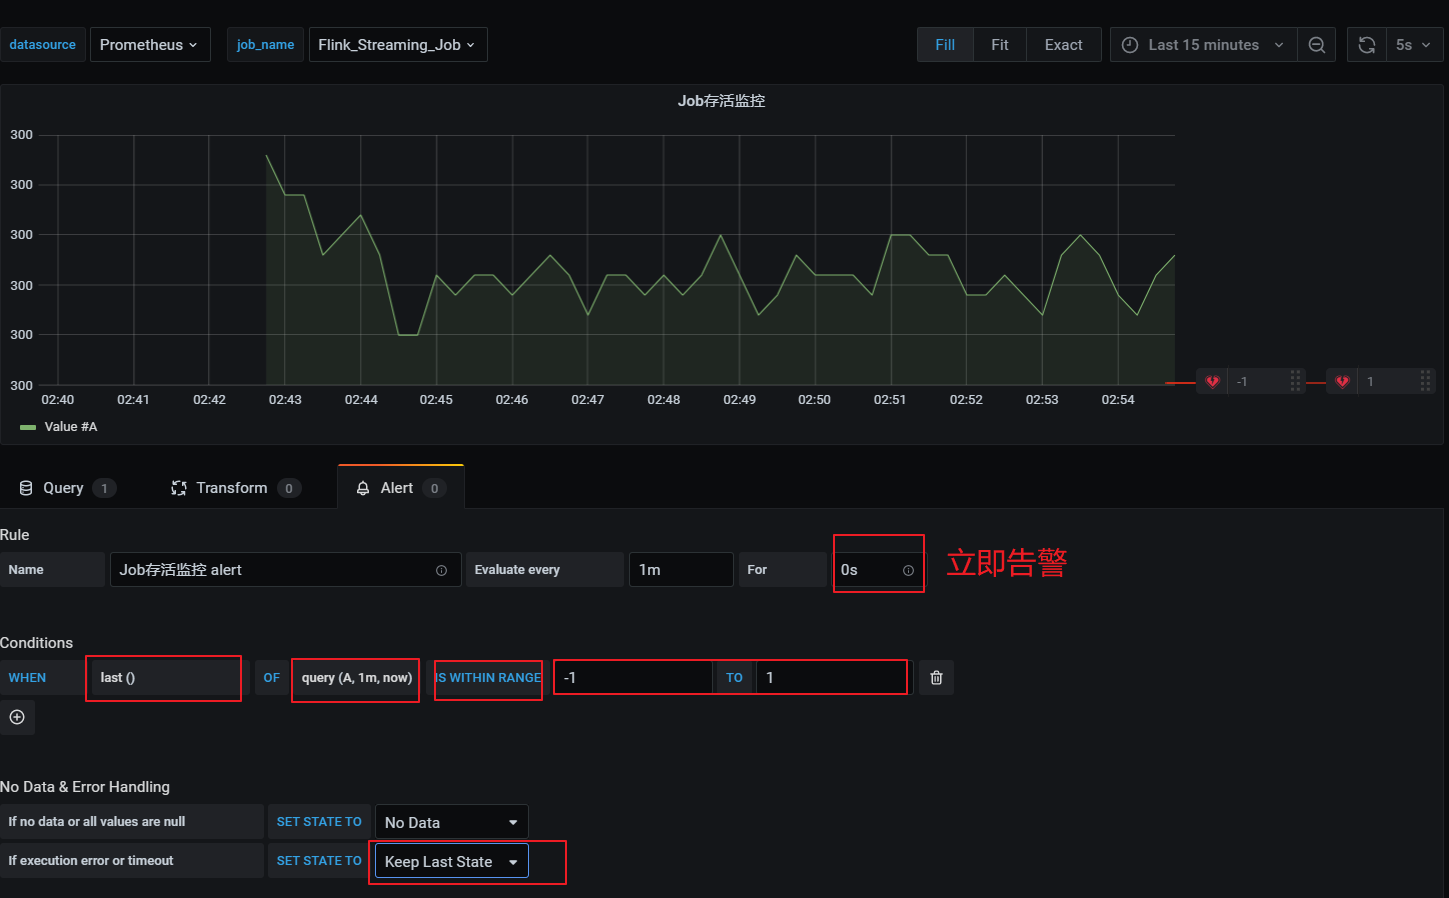Click the TO range label
1449x898 pixels.
(x=734, y=678)
